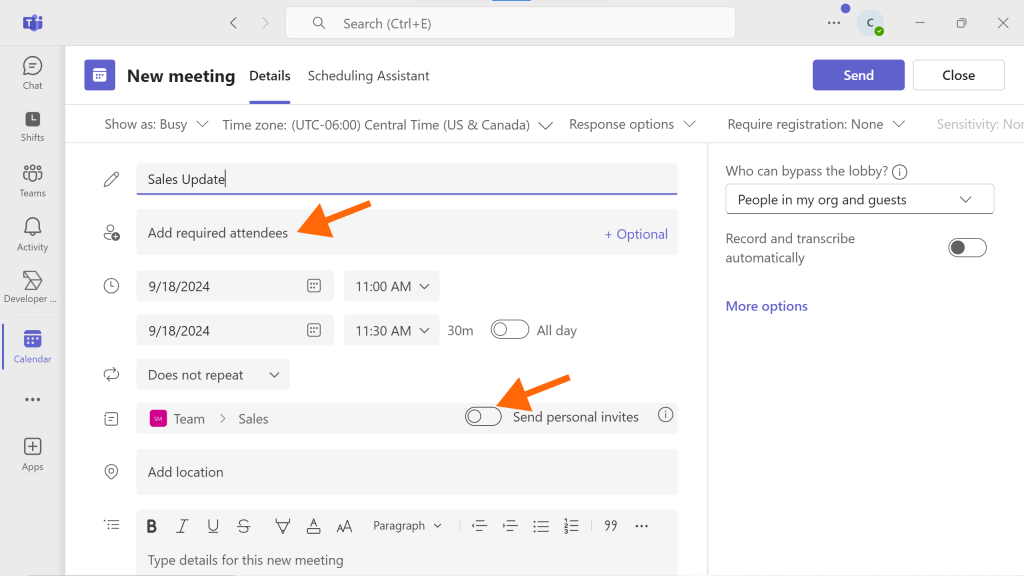Open the Activity feed
The image size is (1024, 576).
point(32,234)
